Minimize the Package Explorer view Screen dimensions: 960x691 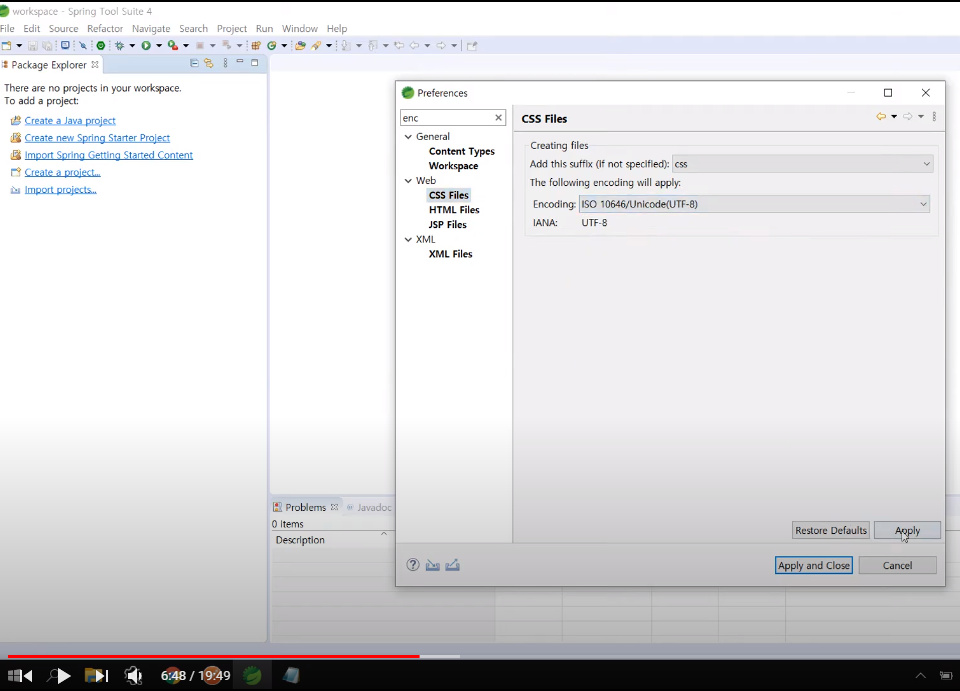[x=240, y=62]
